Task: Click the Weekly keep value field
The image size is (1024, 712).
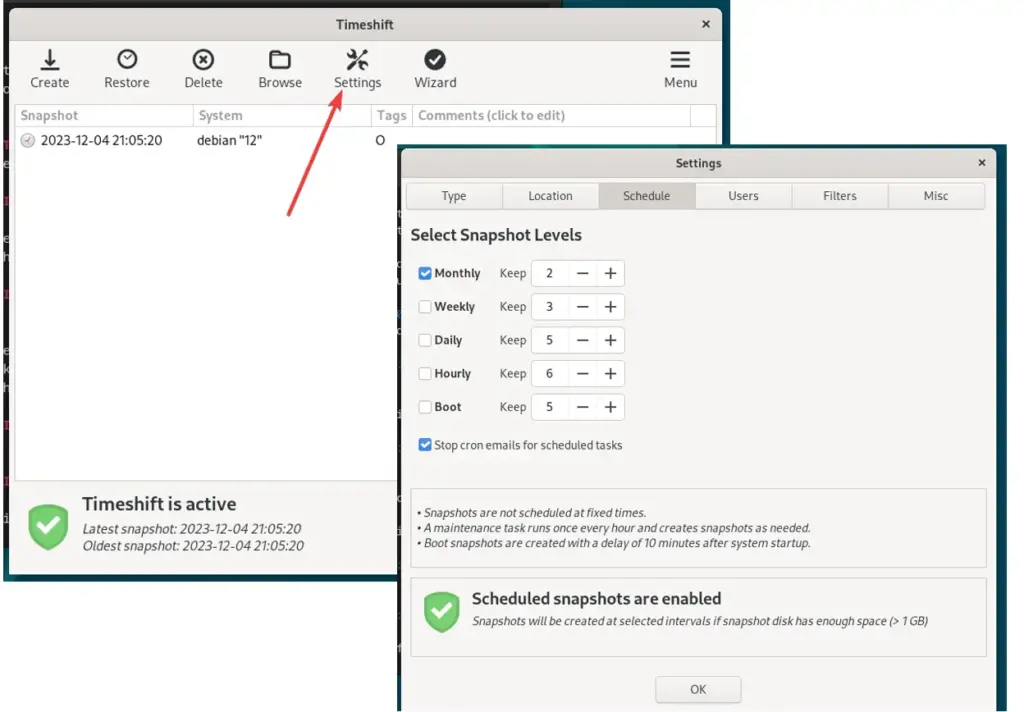Action: click(550, 306)
